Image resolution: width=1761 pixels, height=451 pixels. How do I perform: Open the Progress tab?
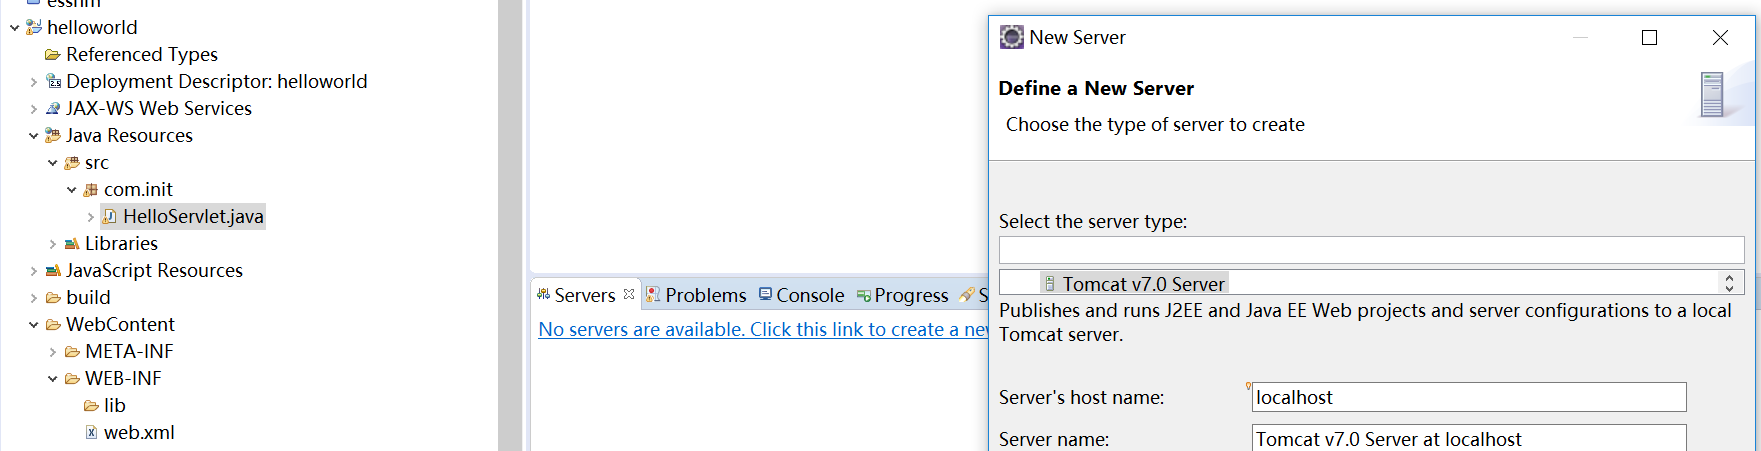902,295
